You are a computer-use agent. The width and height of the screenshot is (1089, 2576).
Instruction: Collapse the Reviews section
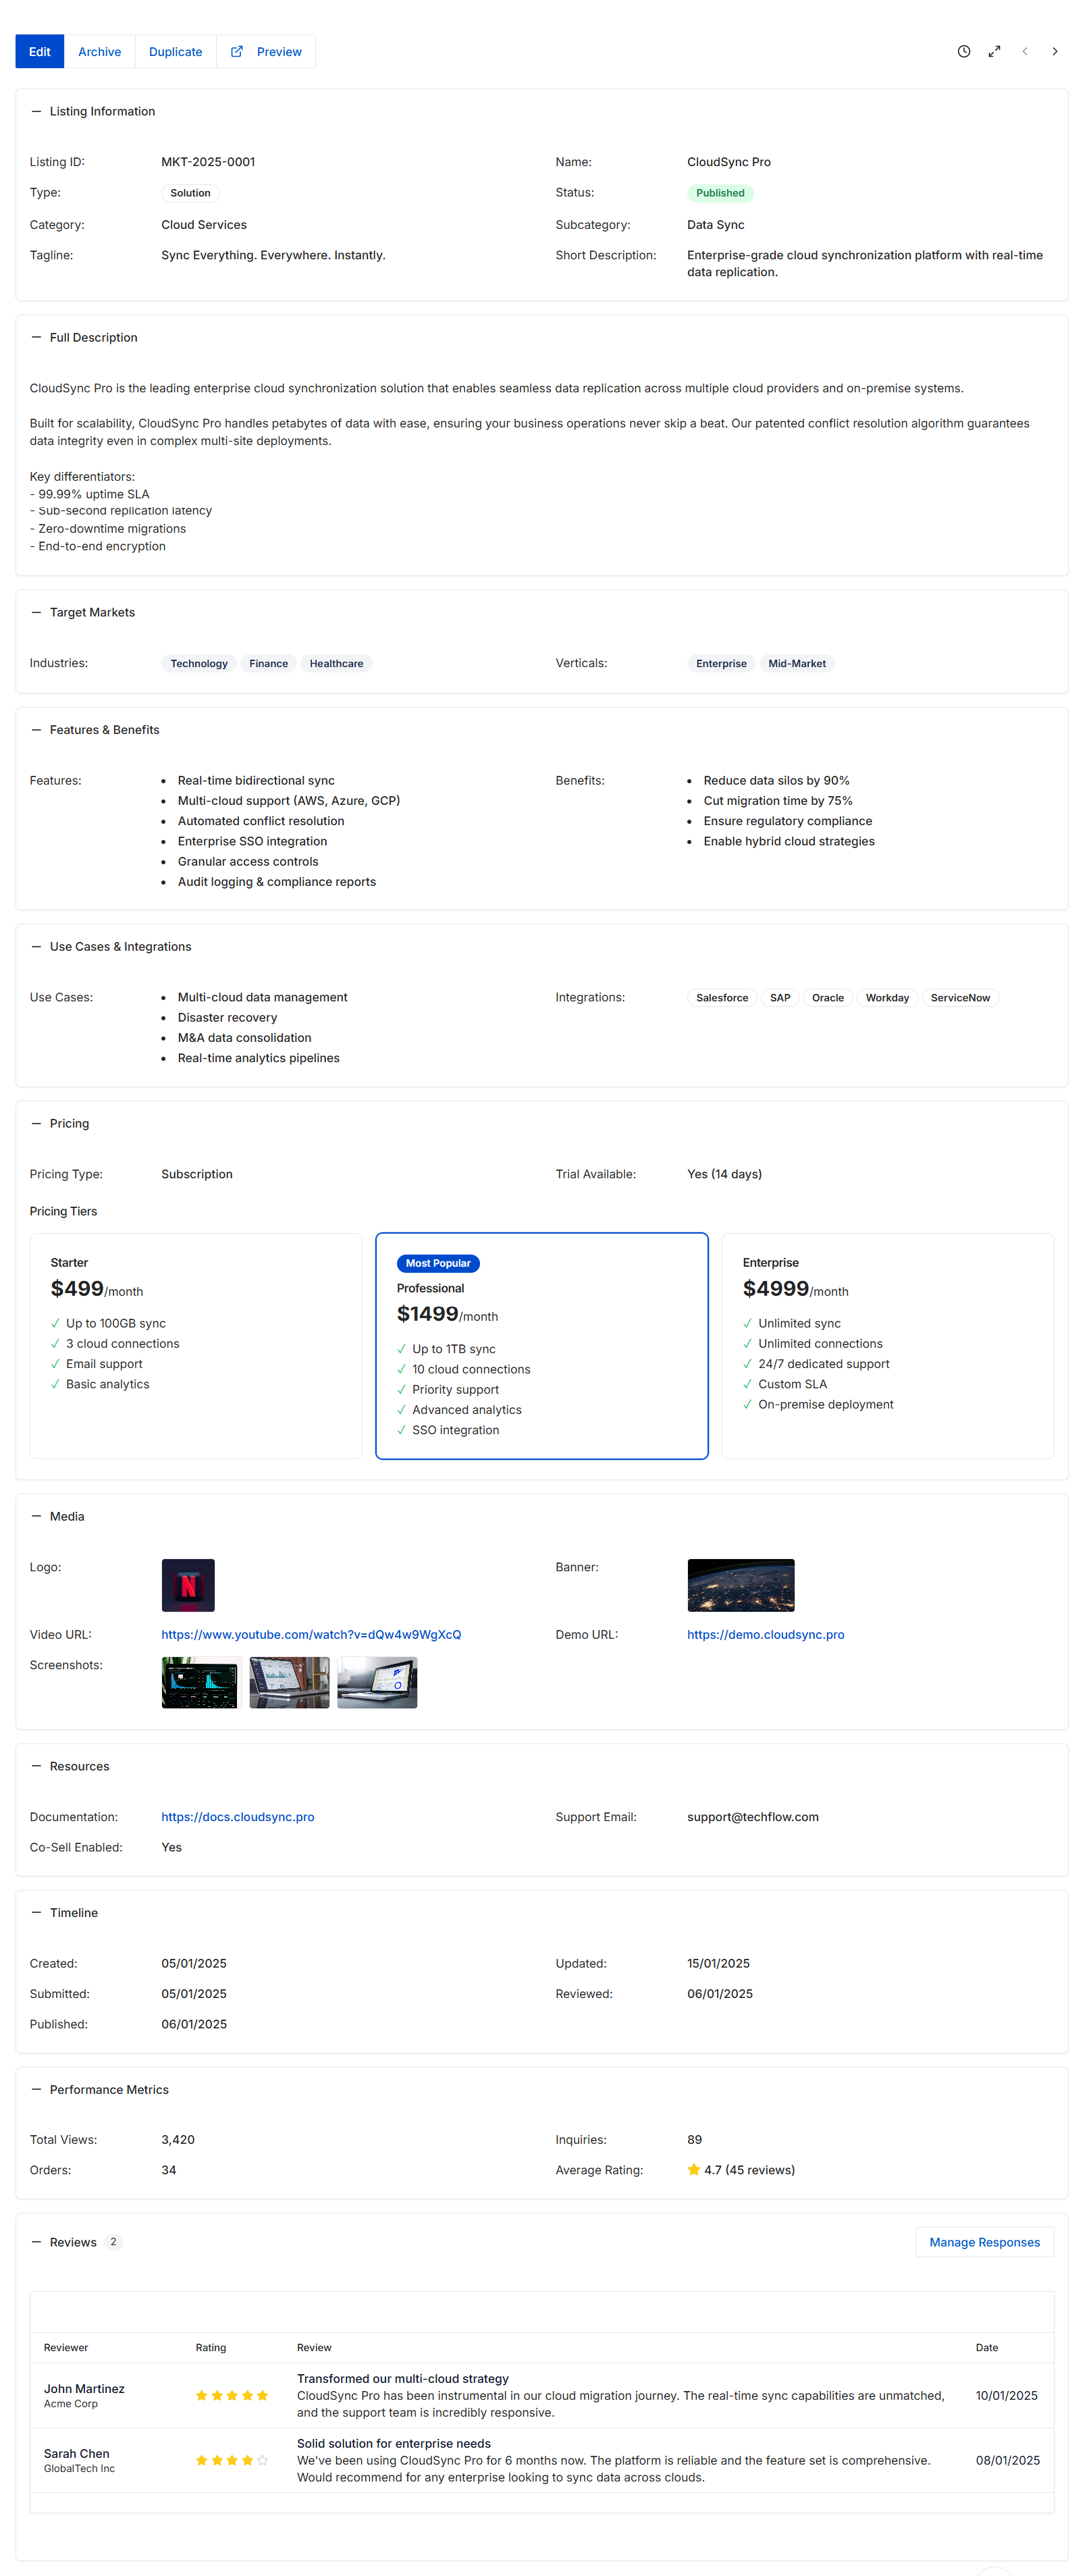pyautogui.click(x=36, y=2242)
